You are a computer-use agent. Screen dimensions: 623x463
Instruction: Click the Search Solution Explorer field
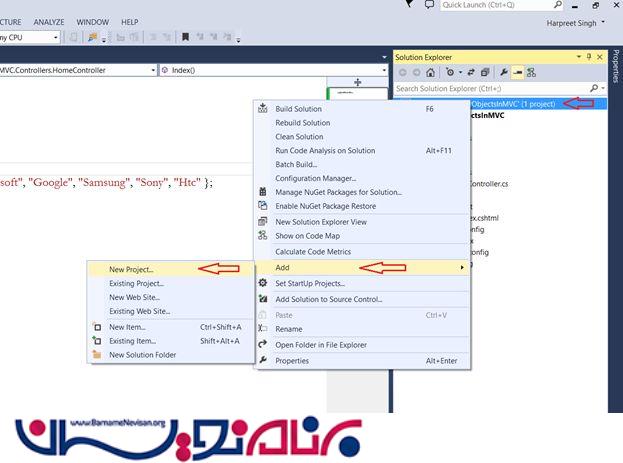pos(492,88)
